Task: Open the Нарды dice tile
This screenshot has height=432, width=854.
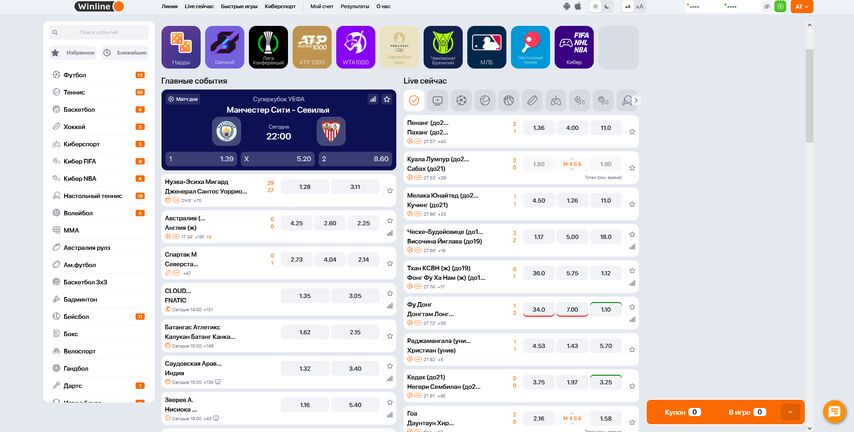Action: click(181, 47)
